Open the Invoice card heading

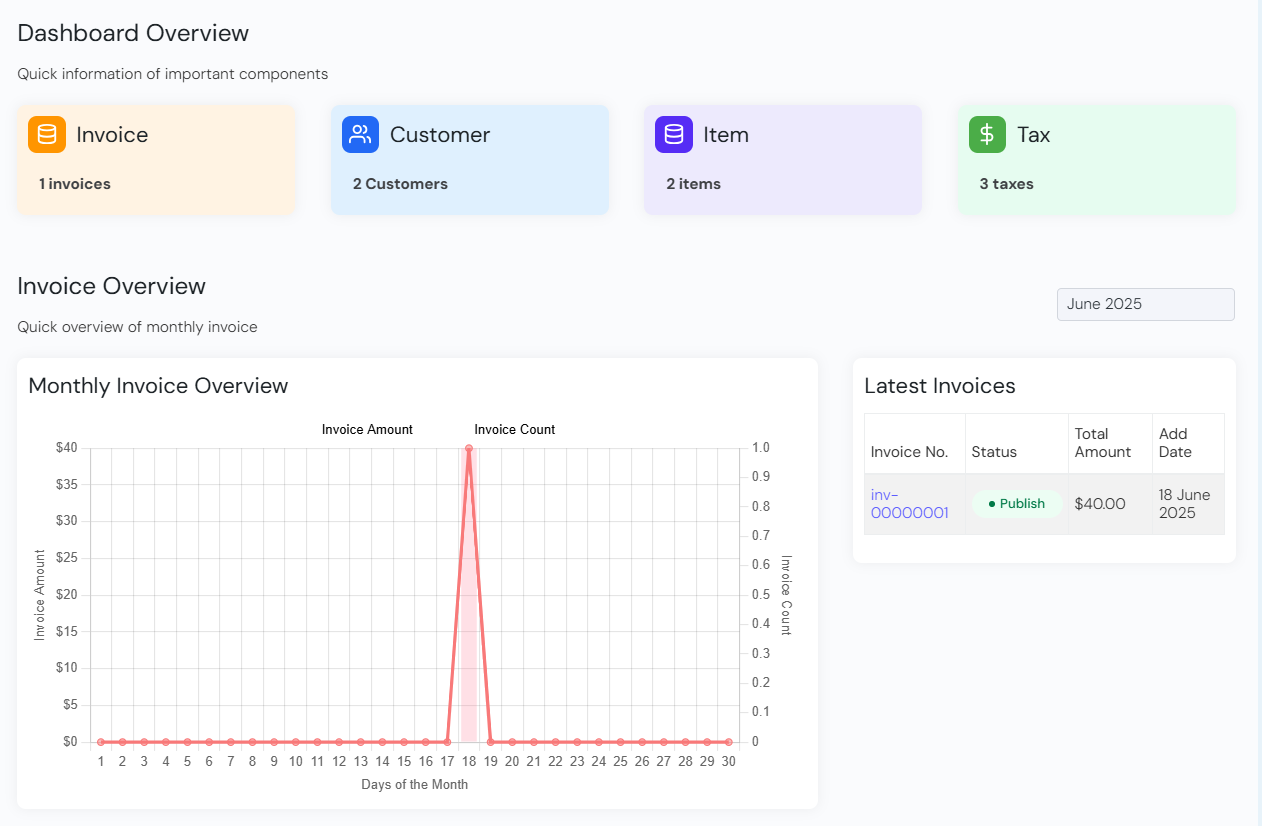[x=112, y=135]
